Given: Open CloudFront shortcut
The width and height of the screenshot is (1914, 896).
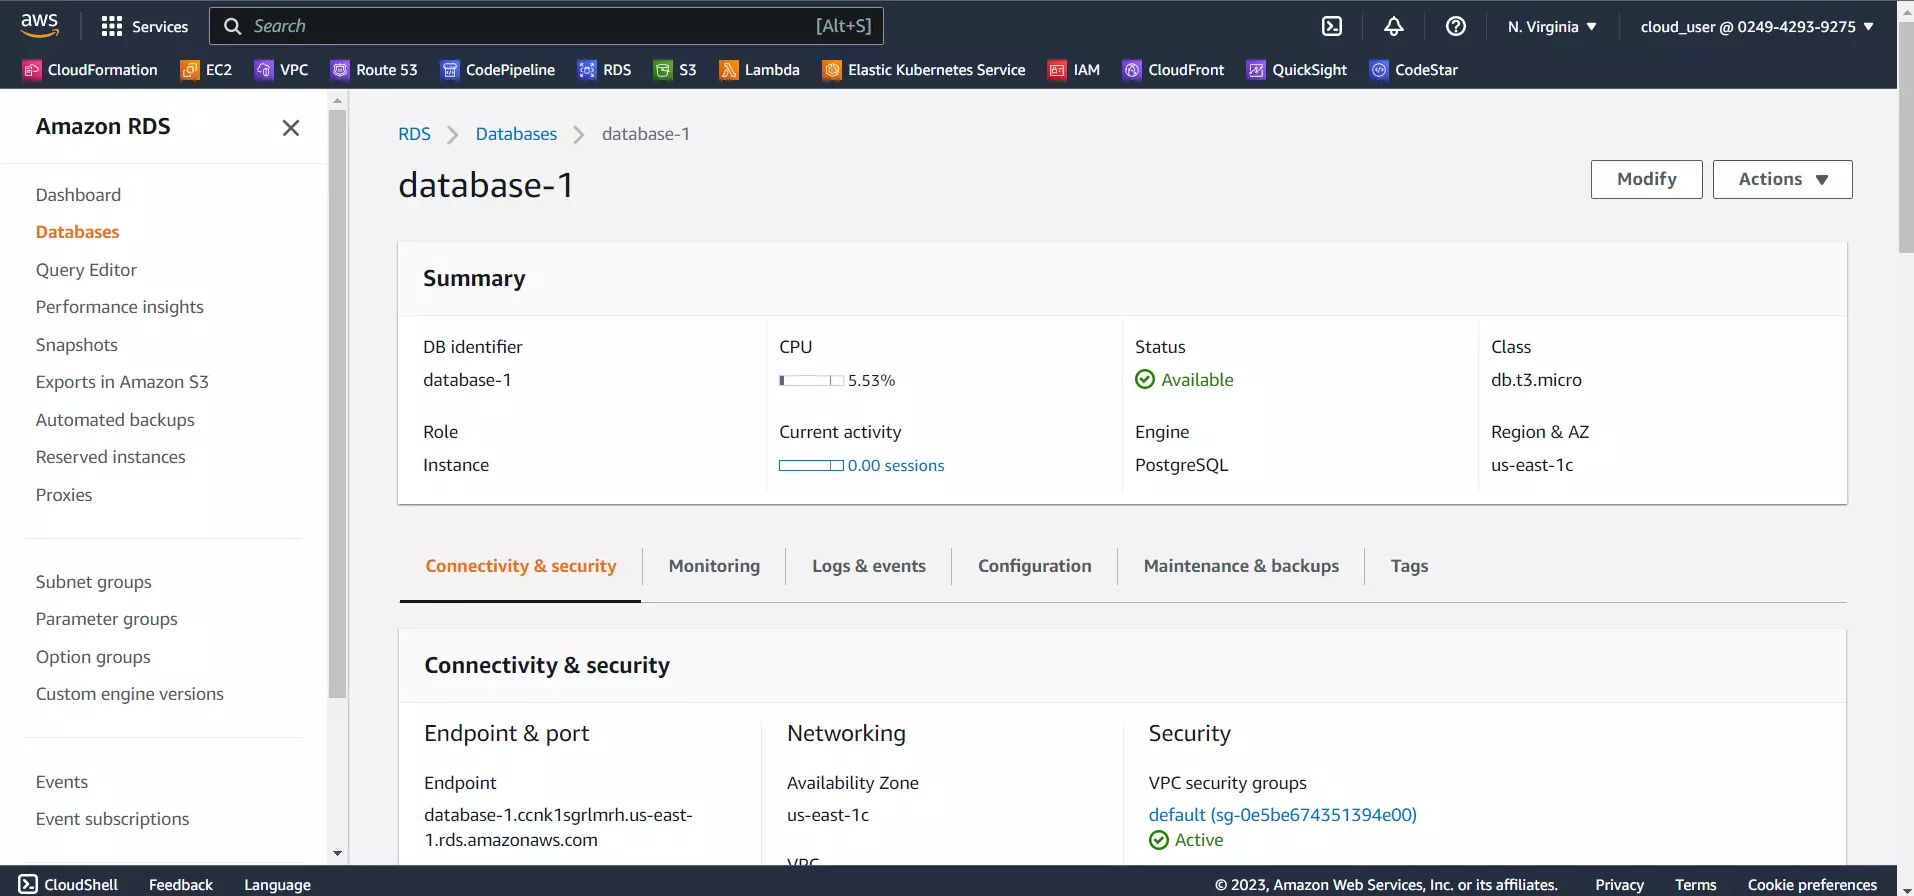Looking at the screenshot, I should click(1174, 70).
